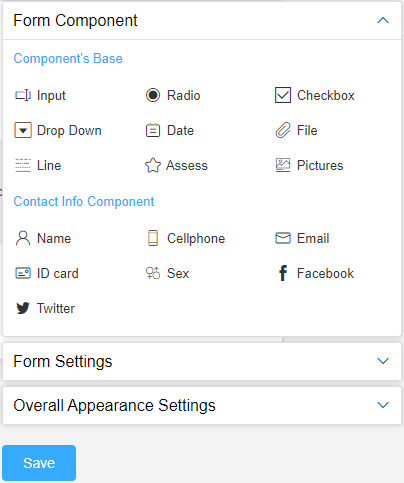
Task: Add the Name contact field
Action: click(43, 238)
